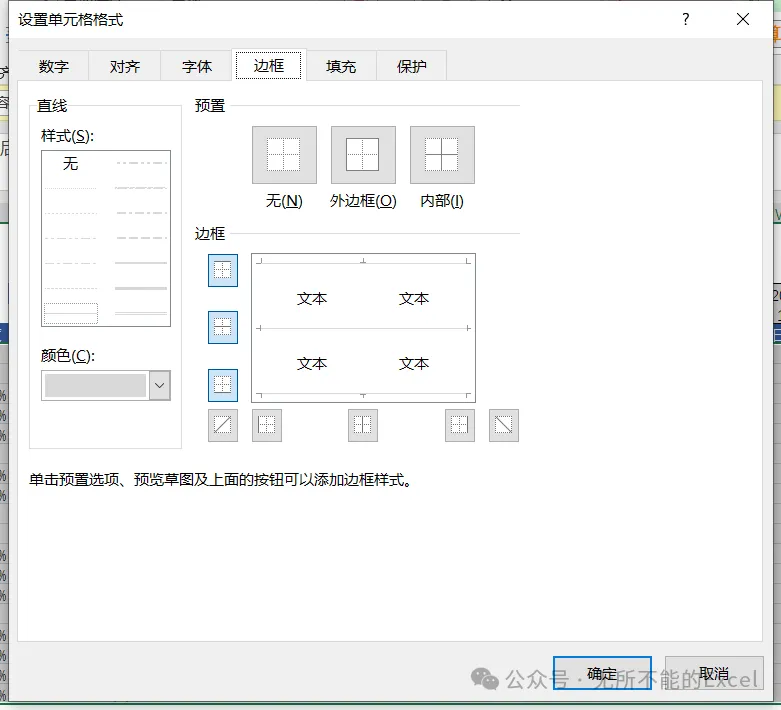Viewport: 781px width, 710px height.
Task: Toggle the left border button
Action: (266, 425)
